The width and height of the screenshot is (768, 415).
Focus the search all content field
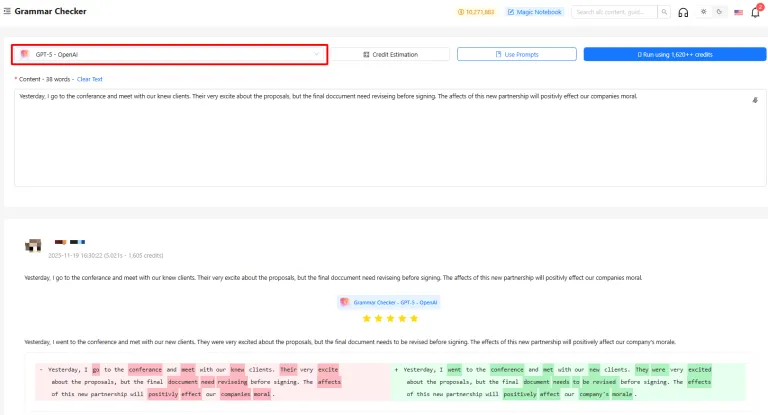pos(615,12)
